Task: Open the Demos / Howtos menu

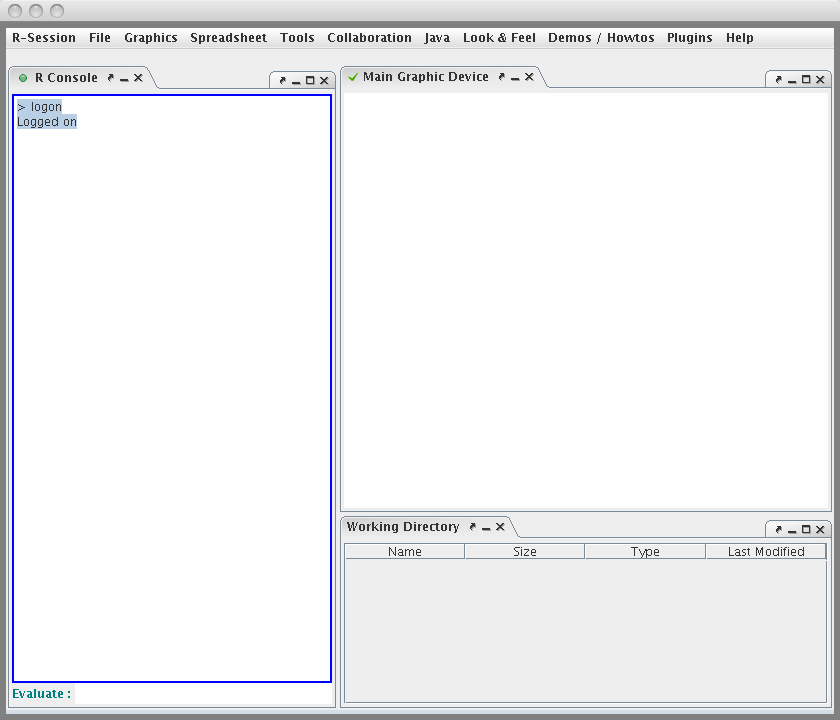Action: pos(601,38)
